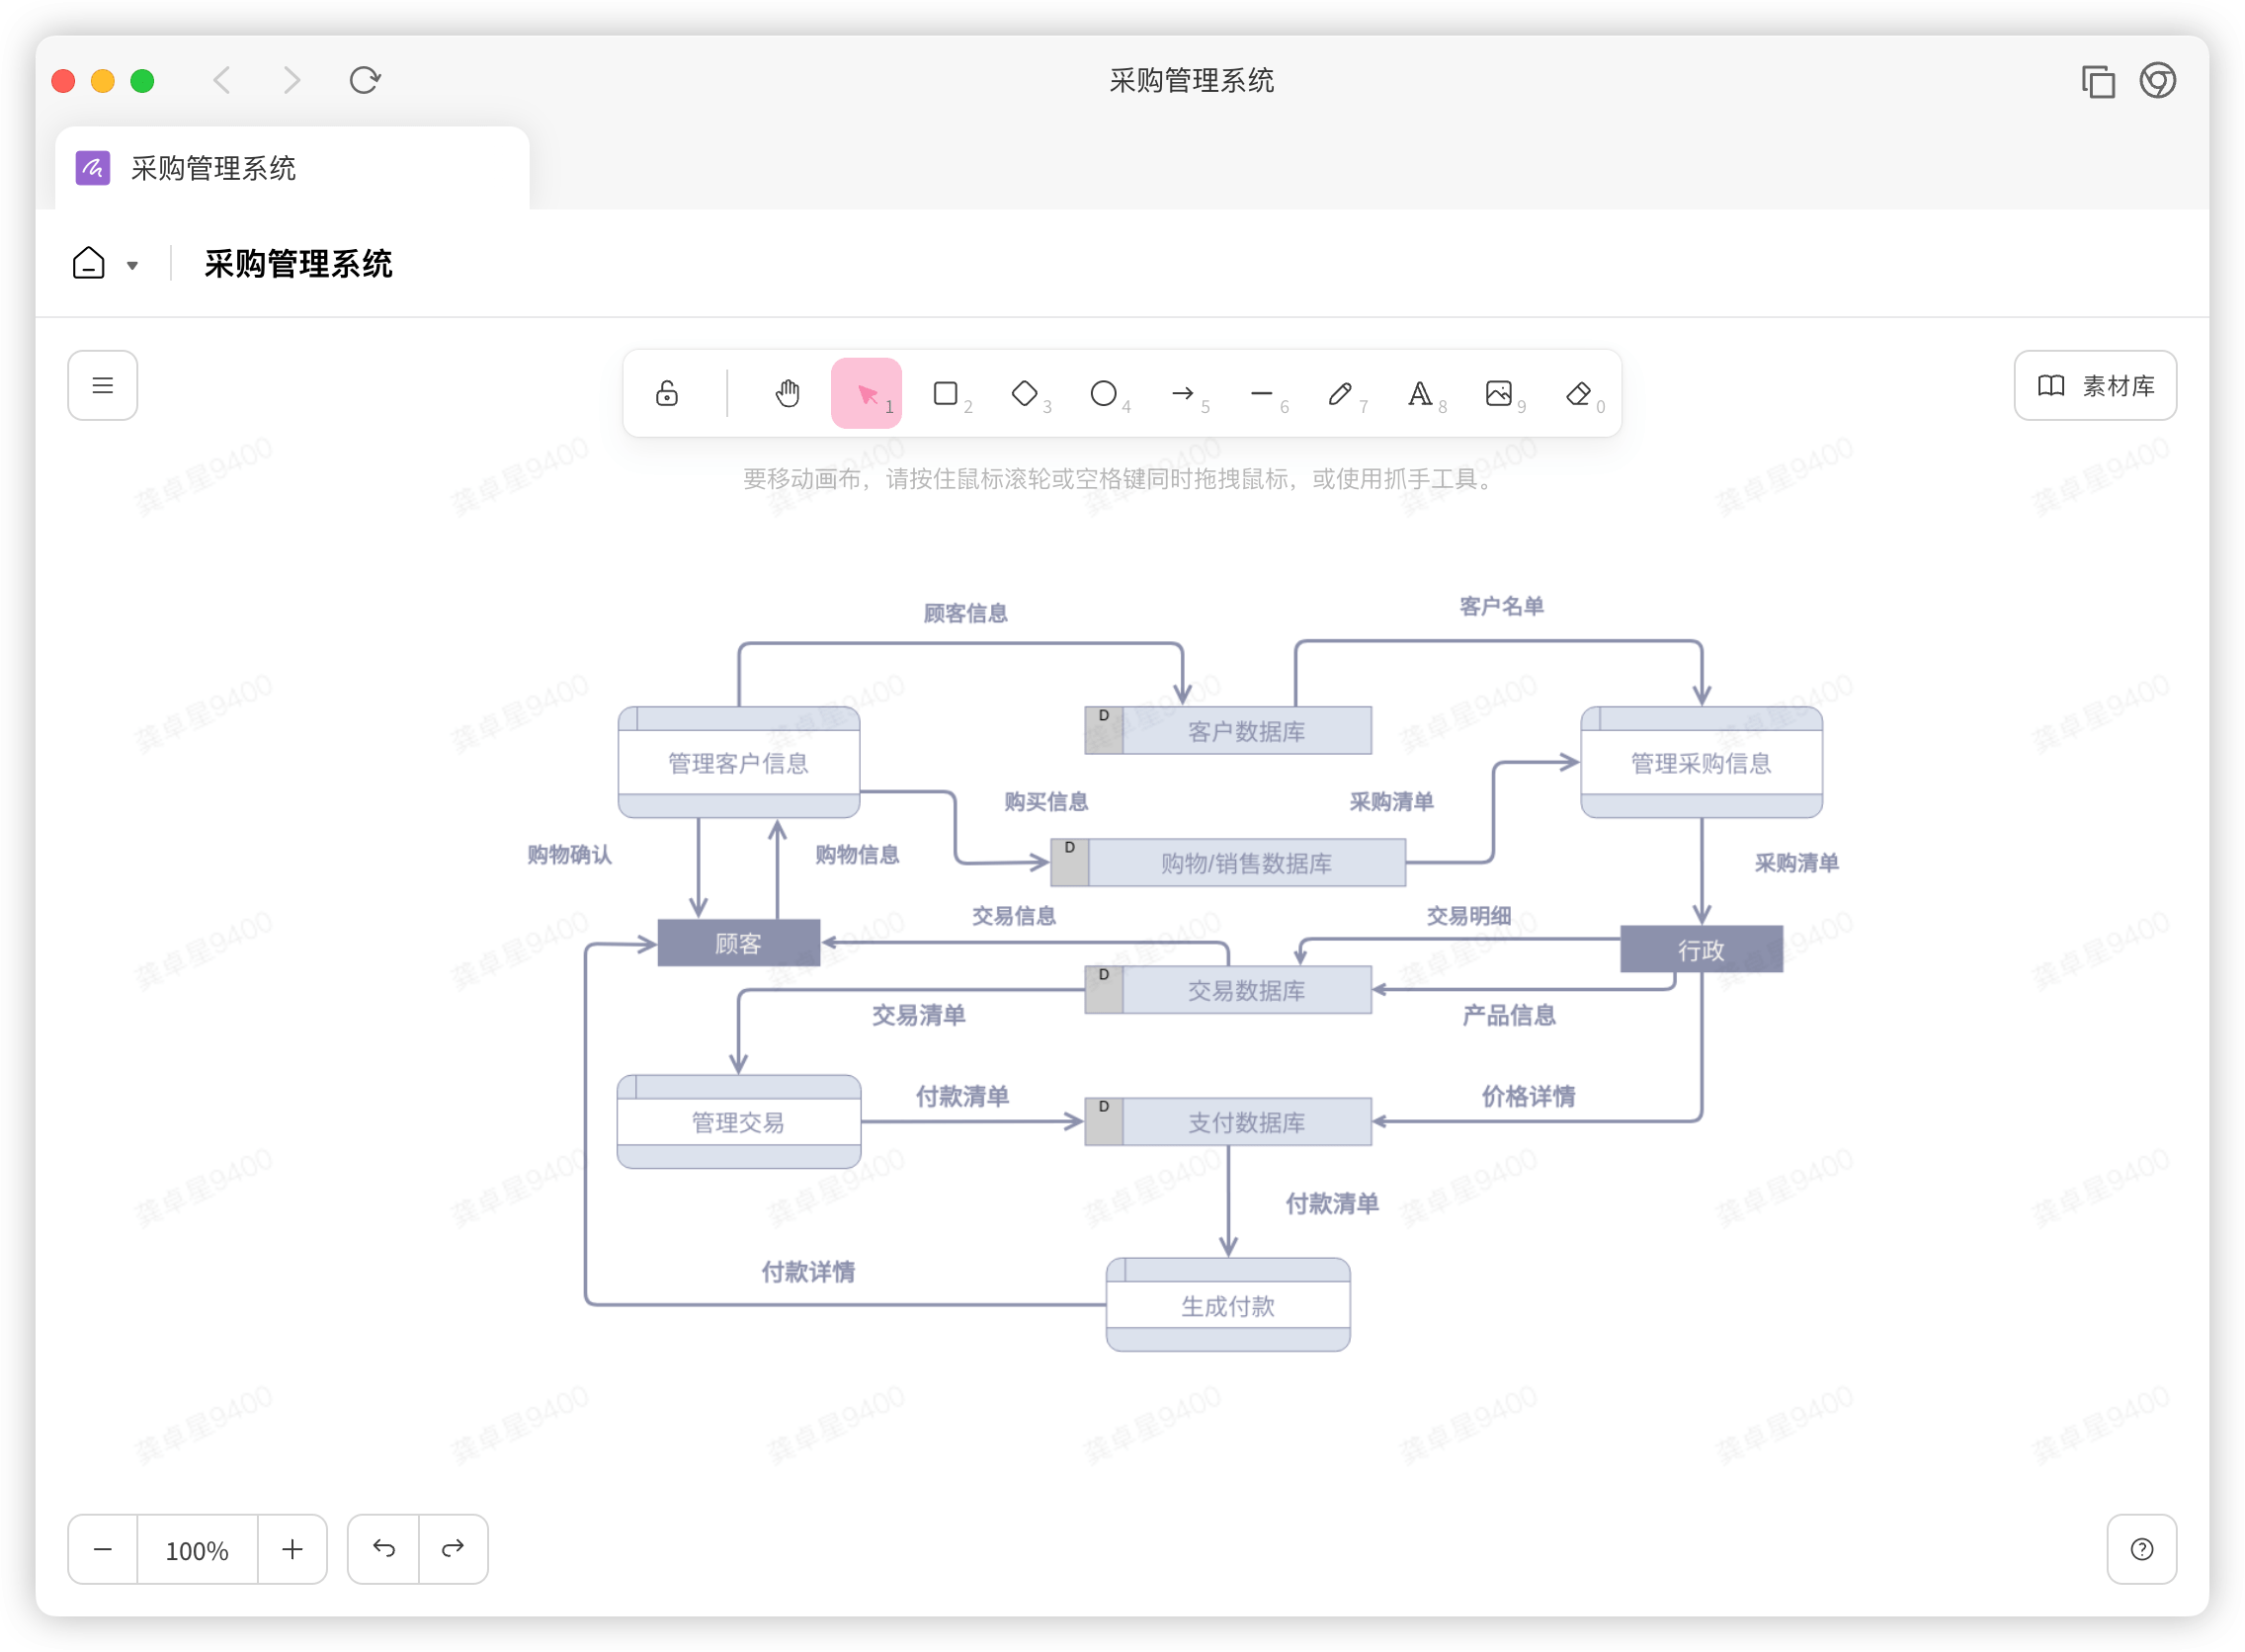Viewport: 2245px width, 1652px height.
Task: Expand the home dropdown arrow
Action: click(x=132, y=265)
